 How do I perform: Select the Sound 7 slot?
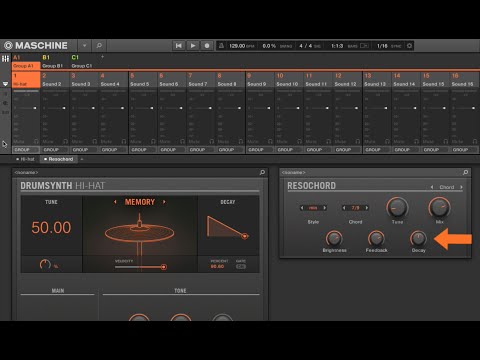pyautogui.click(x=202, y=80)
